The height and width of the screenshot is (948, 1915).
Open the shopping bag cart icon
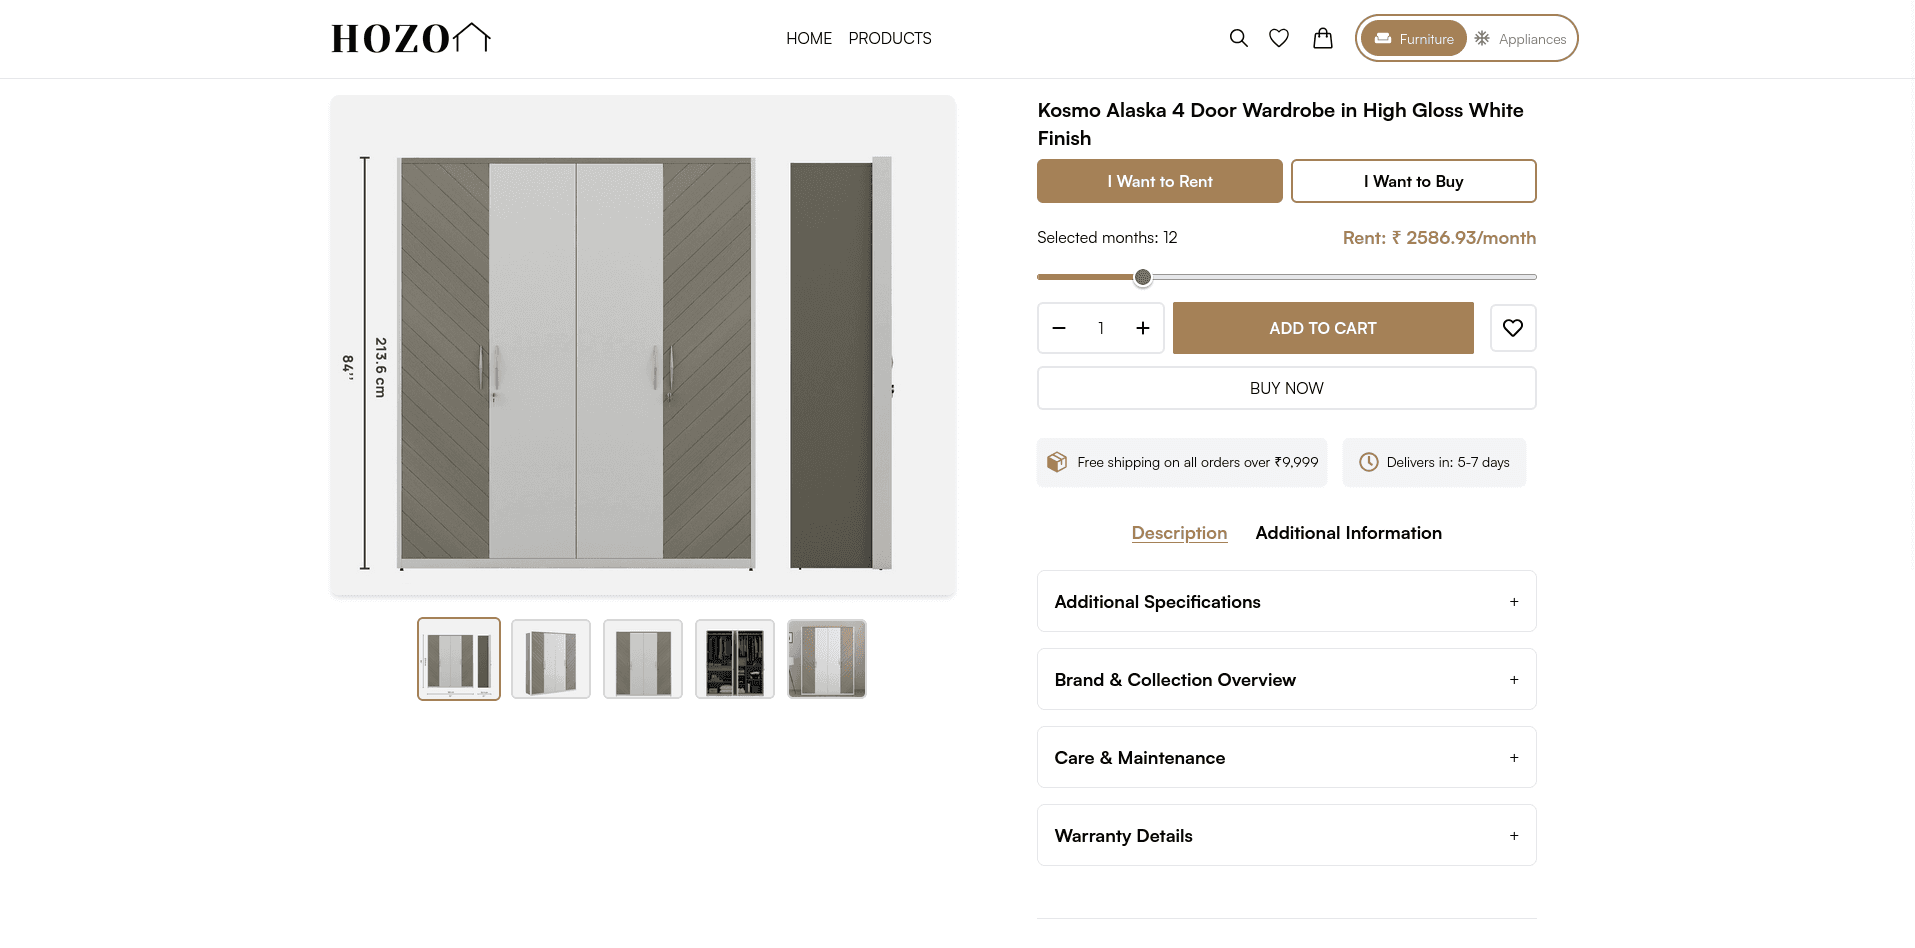pyautogui.click(x=1323, y=38)
